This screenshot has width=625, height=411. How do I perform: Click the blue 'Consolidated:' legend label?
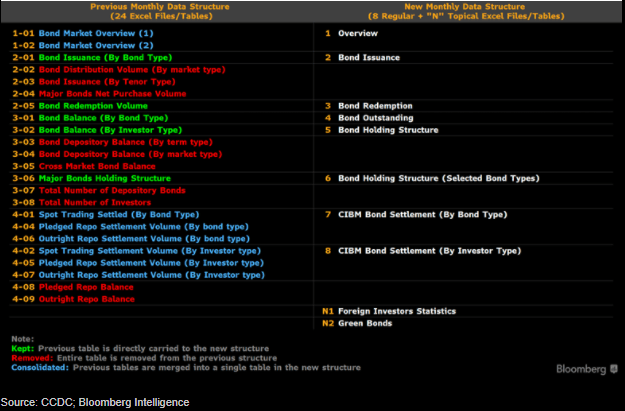40,368
